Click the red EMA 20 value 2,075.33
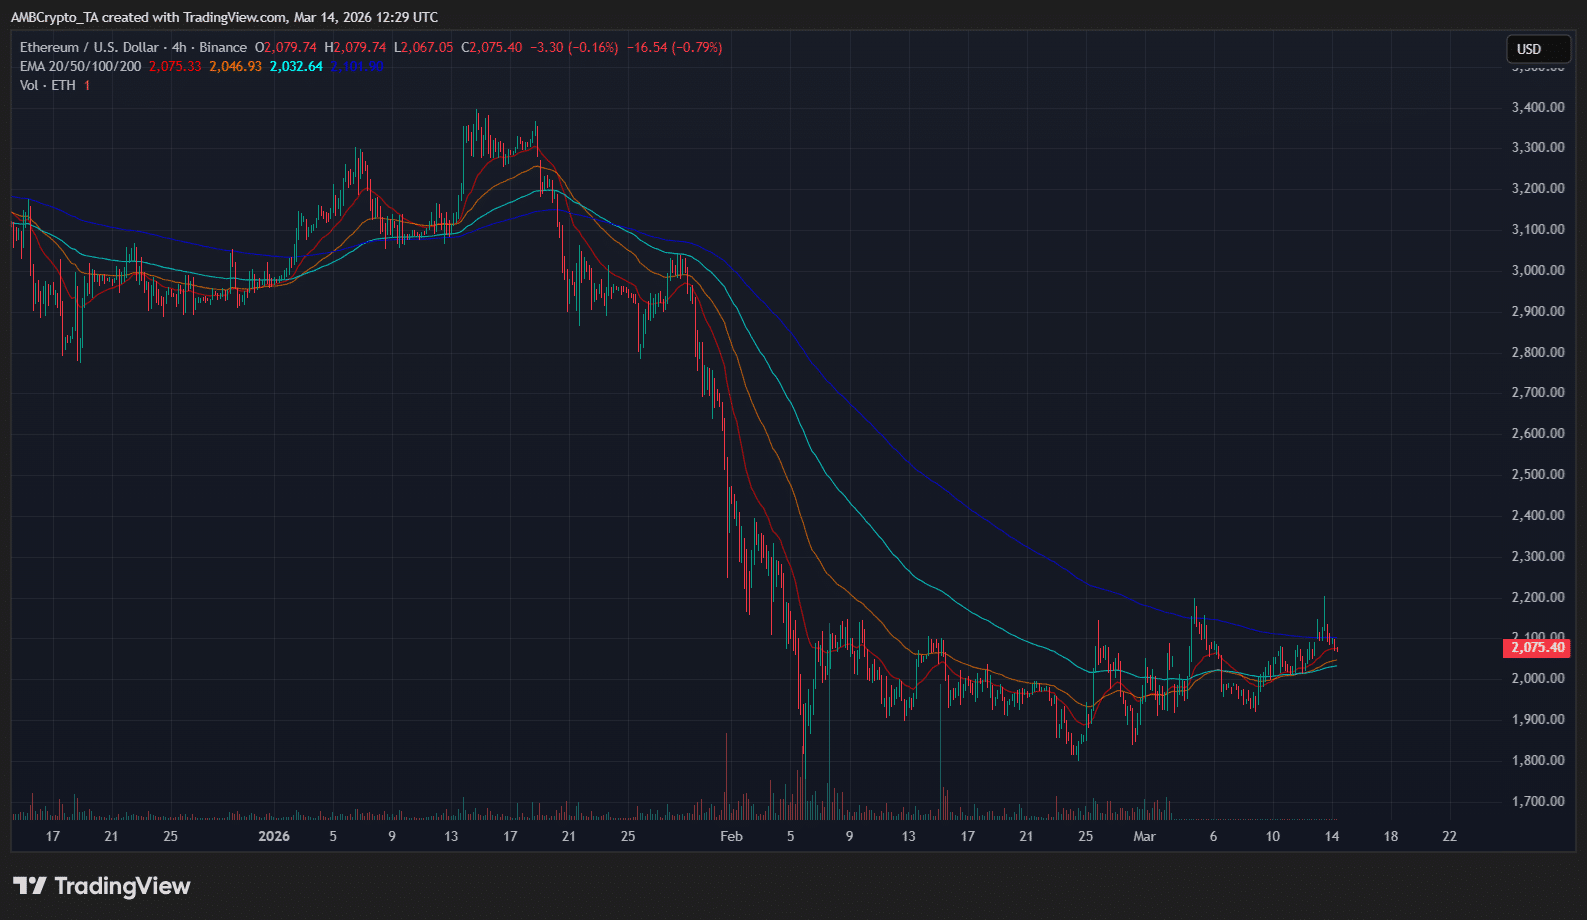 (x=175, y=66)
